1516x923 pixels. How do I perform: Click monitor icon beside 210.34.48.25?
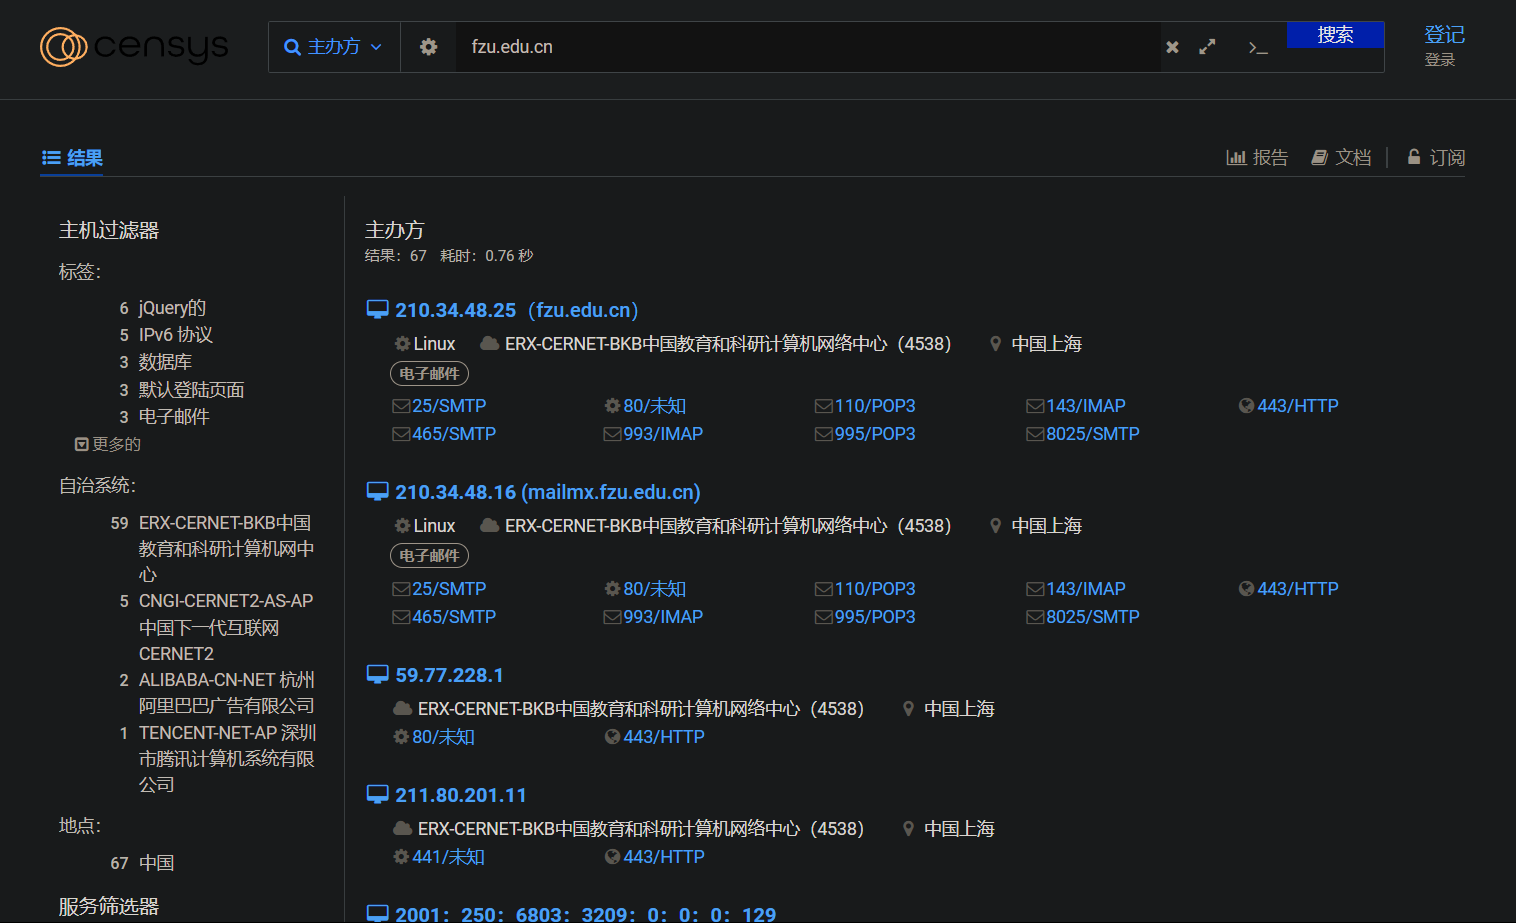(377, 310)
